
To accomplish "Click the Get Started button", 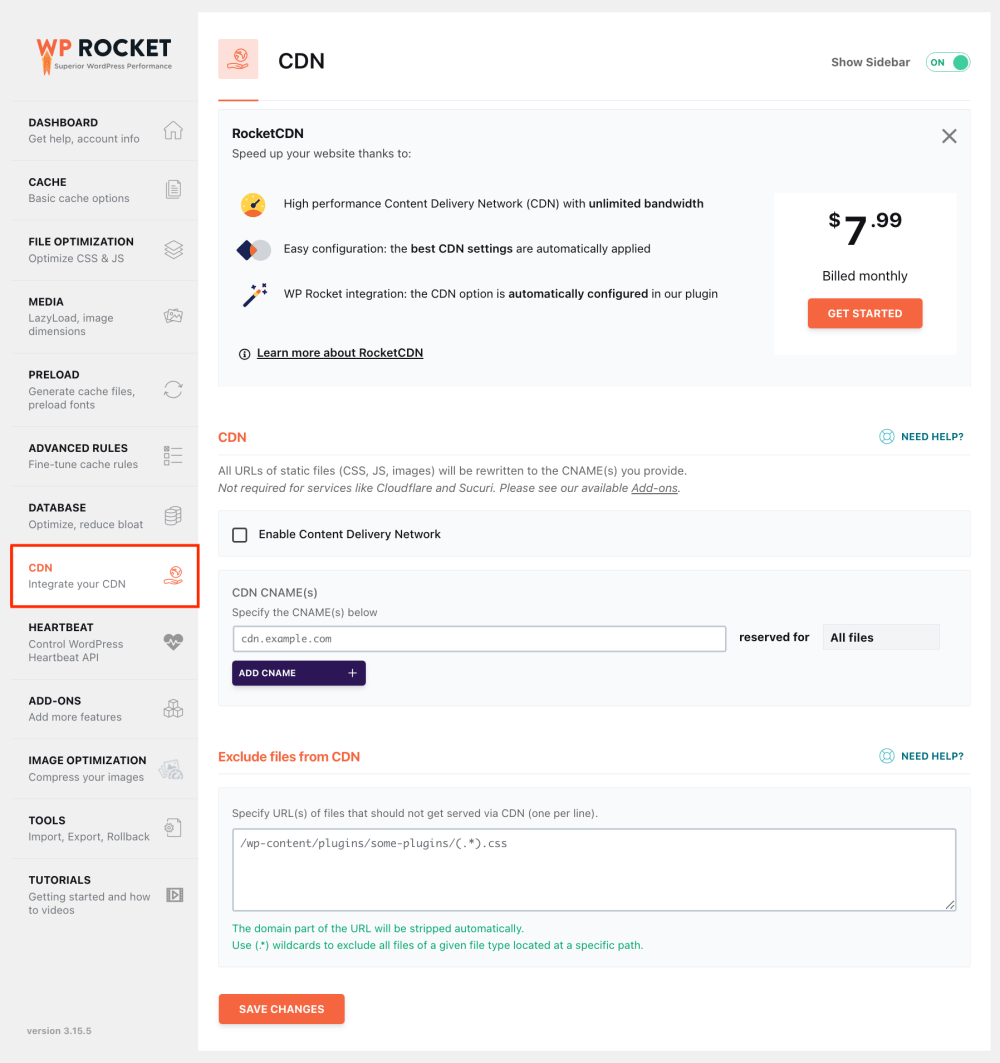I will [x=865, y=314].
